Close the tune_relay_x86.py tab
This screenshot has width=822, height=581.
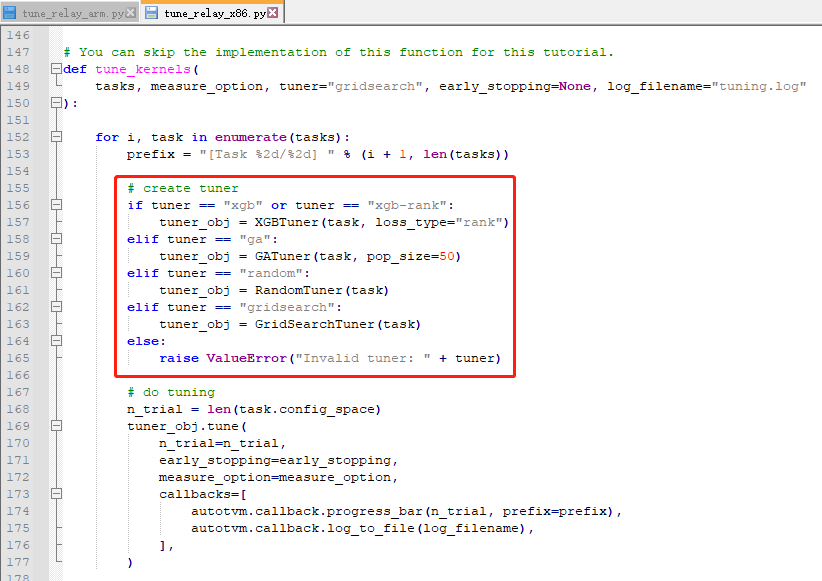[x=273, y=13]
